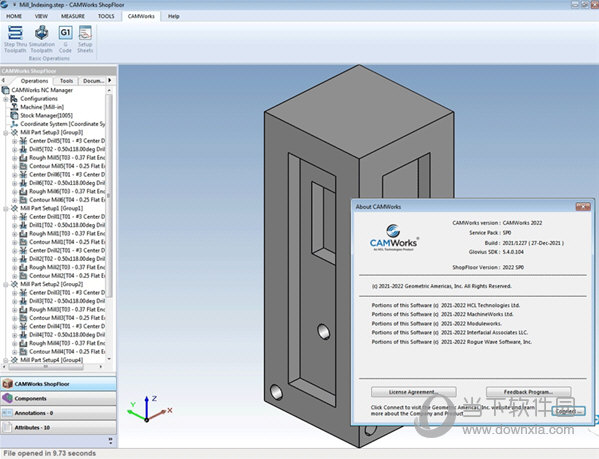Select the Drill2 operation row
This screenshot has height=459, width=599.
(67, 259)
